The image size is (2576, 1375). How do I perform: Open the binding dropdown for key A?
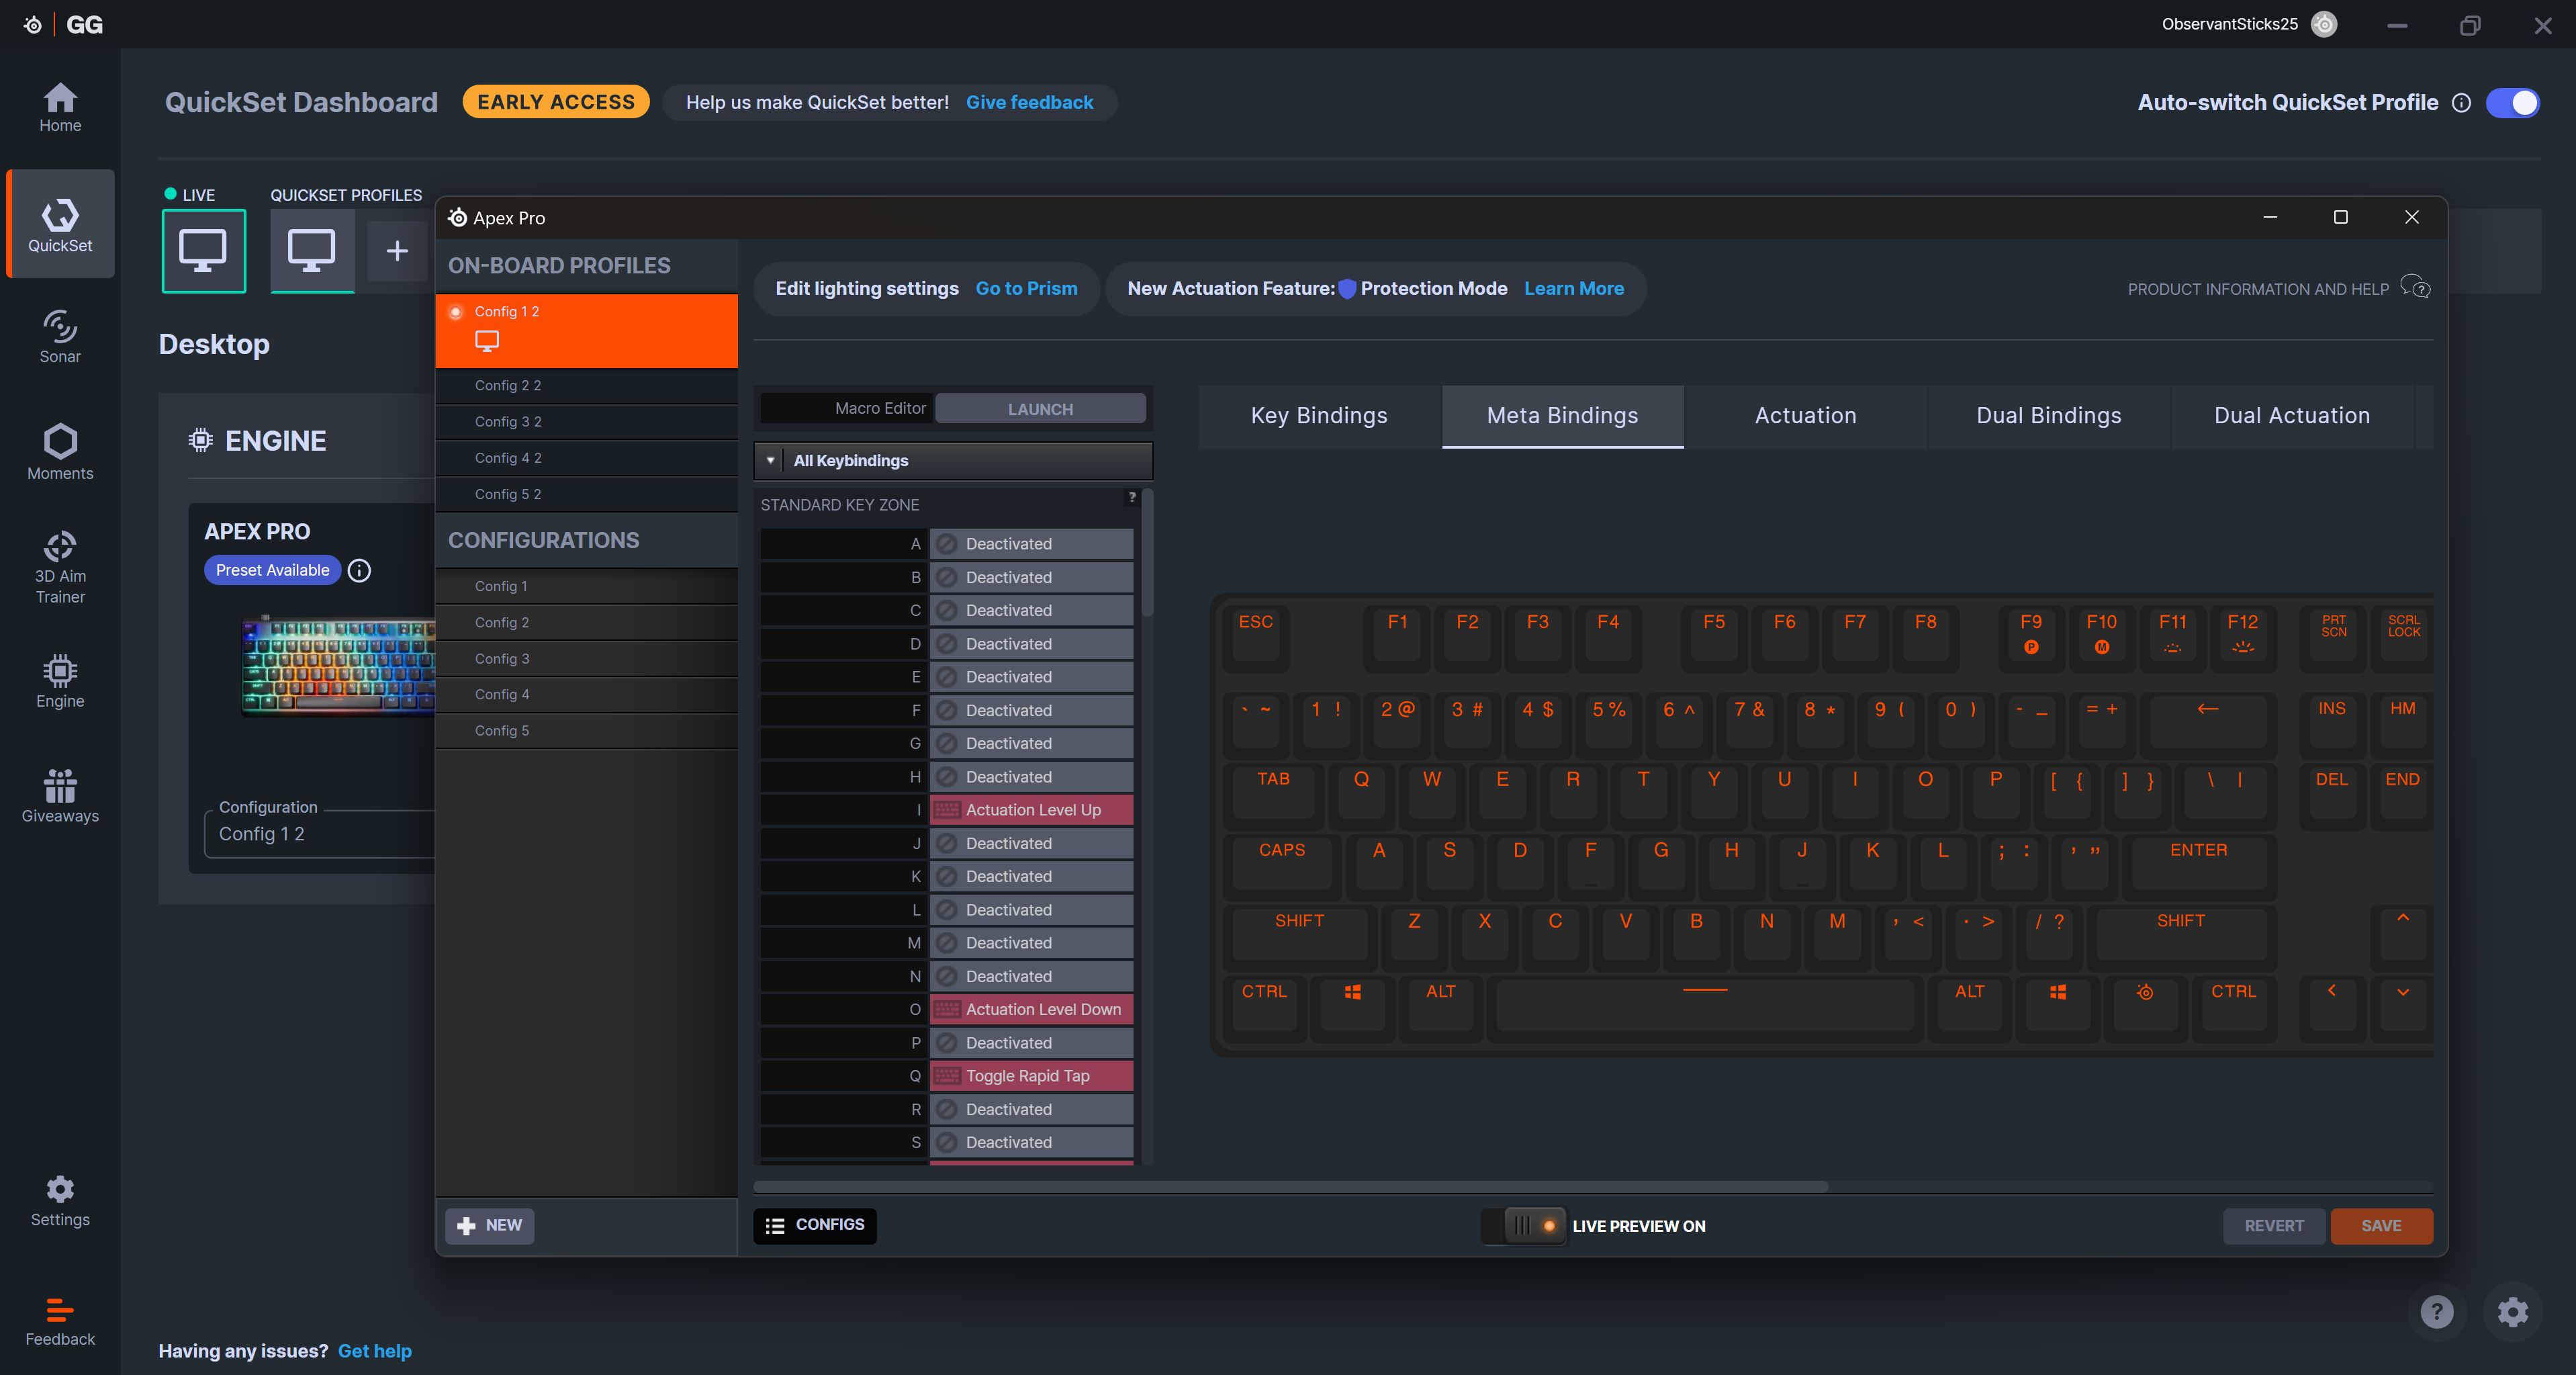coord(1031,544)
